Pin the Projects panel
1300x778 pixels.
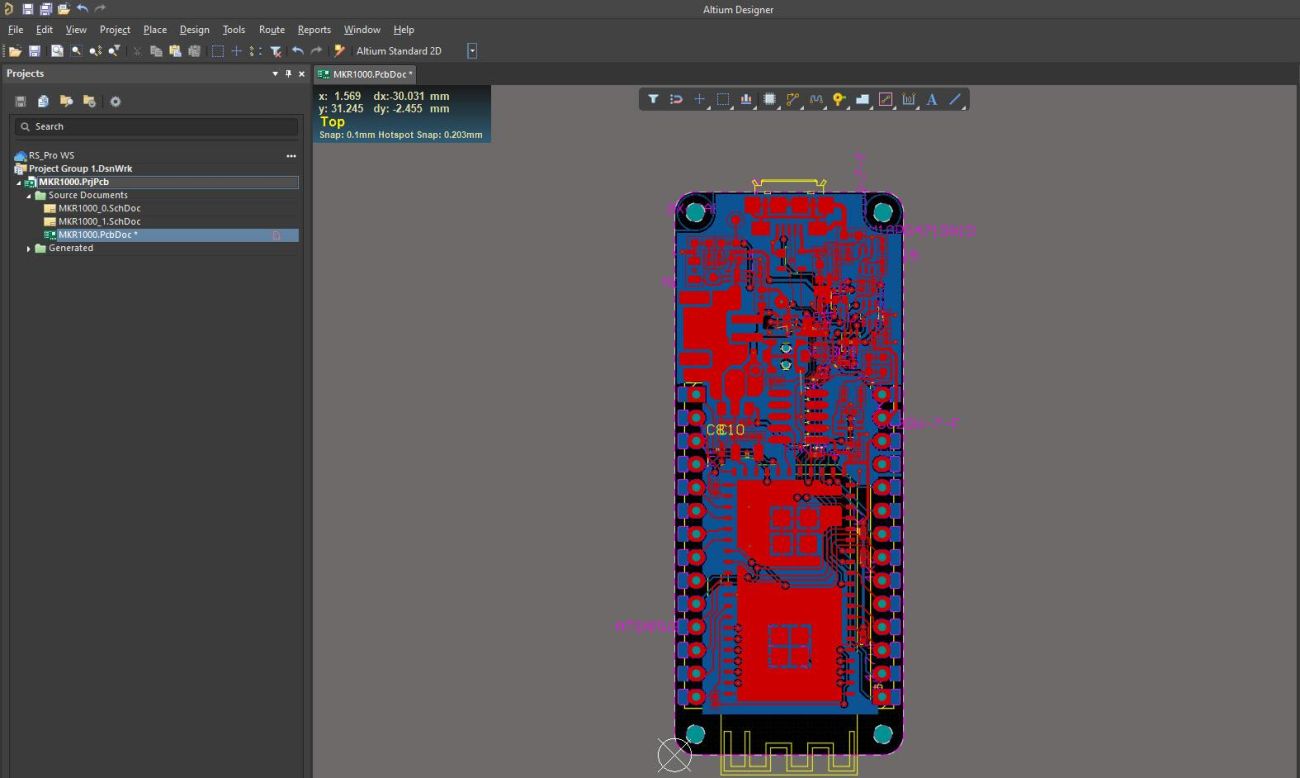click(287, 73)
